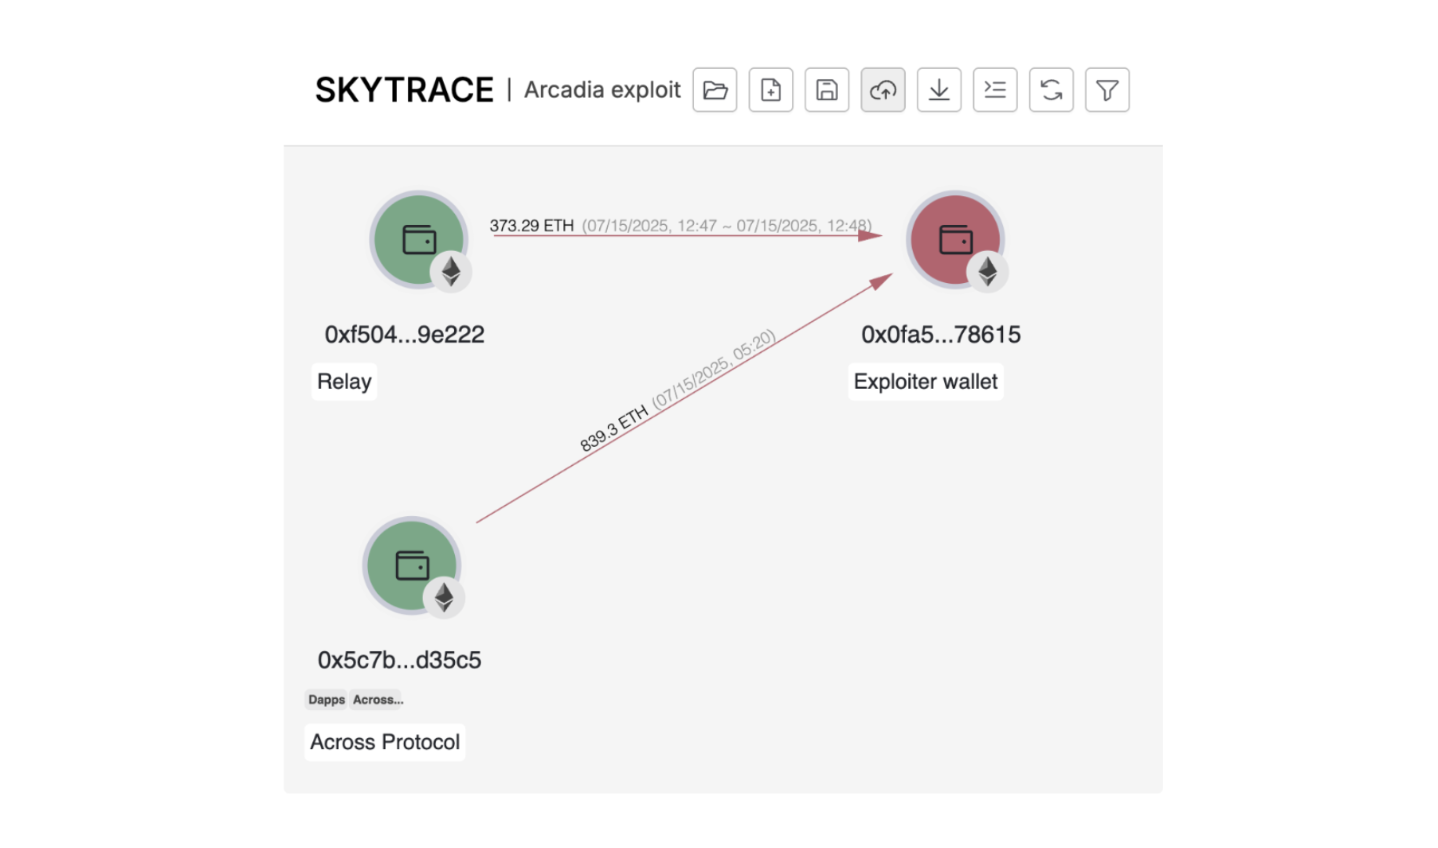1438x848 pixels.
Task: Click address 0xf504...9e222
Action: (404, 334)
